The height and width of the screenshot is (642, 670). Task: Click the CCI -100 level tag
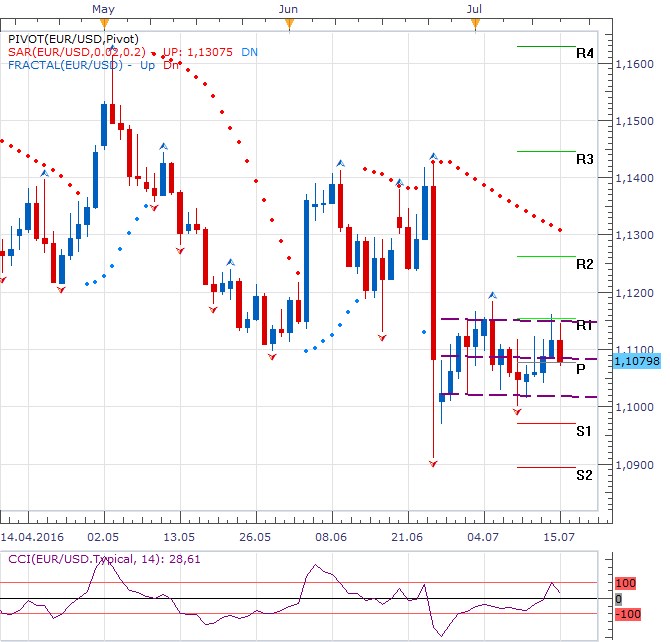pyautogui.click(x=628, y=614)
